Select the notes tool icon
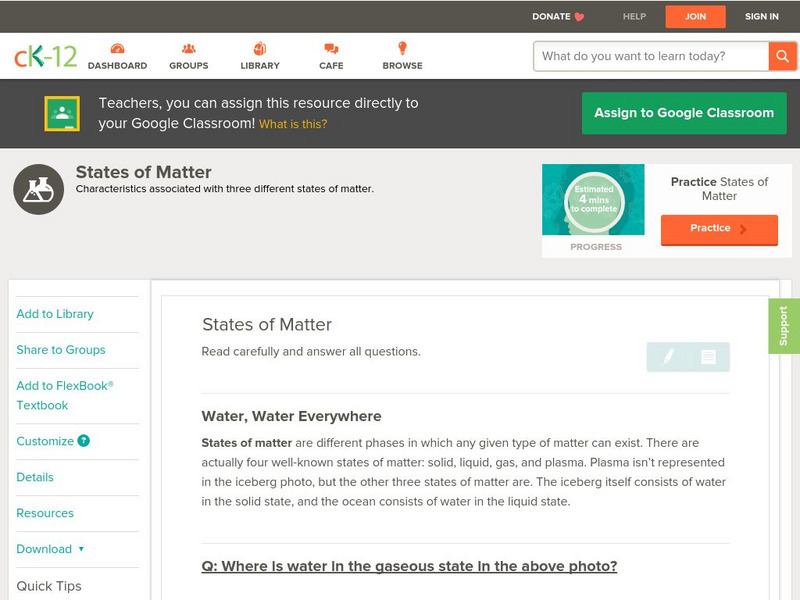The width and height of the screenshot is (800, 600). (708, 357)
